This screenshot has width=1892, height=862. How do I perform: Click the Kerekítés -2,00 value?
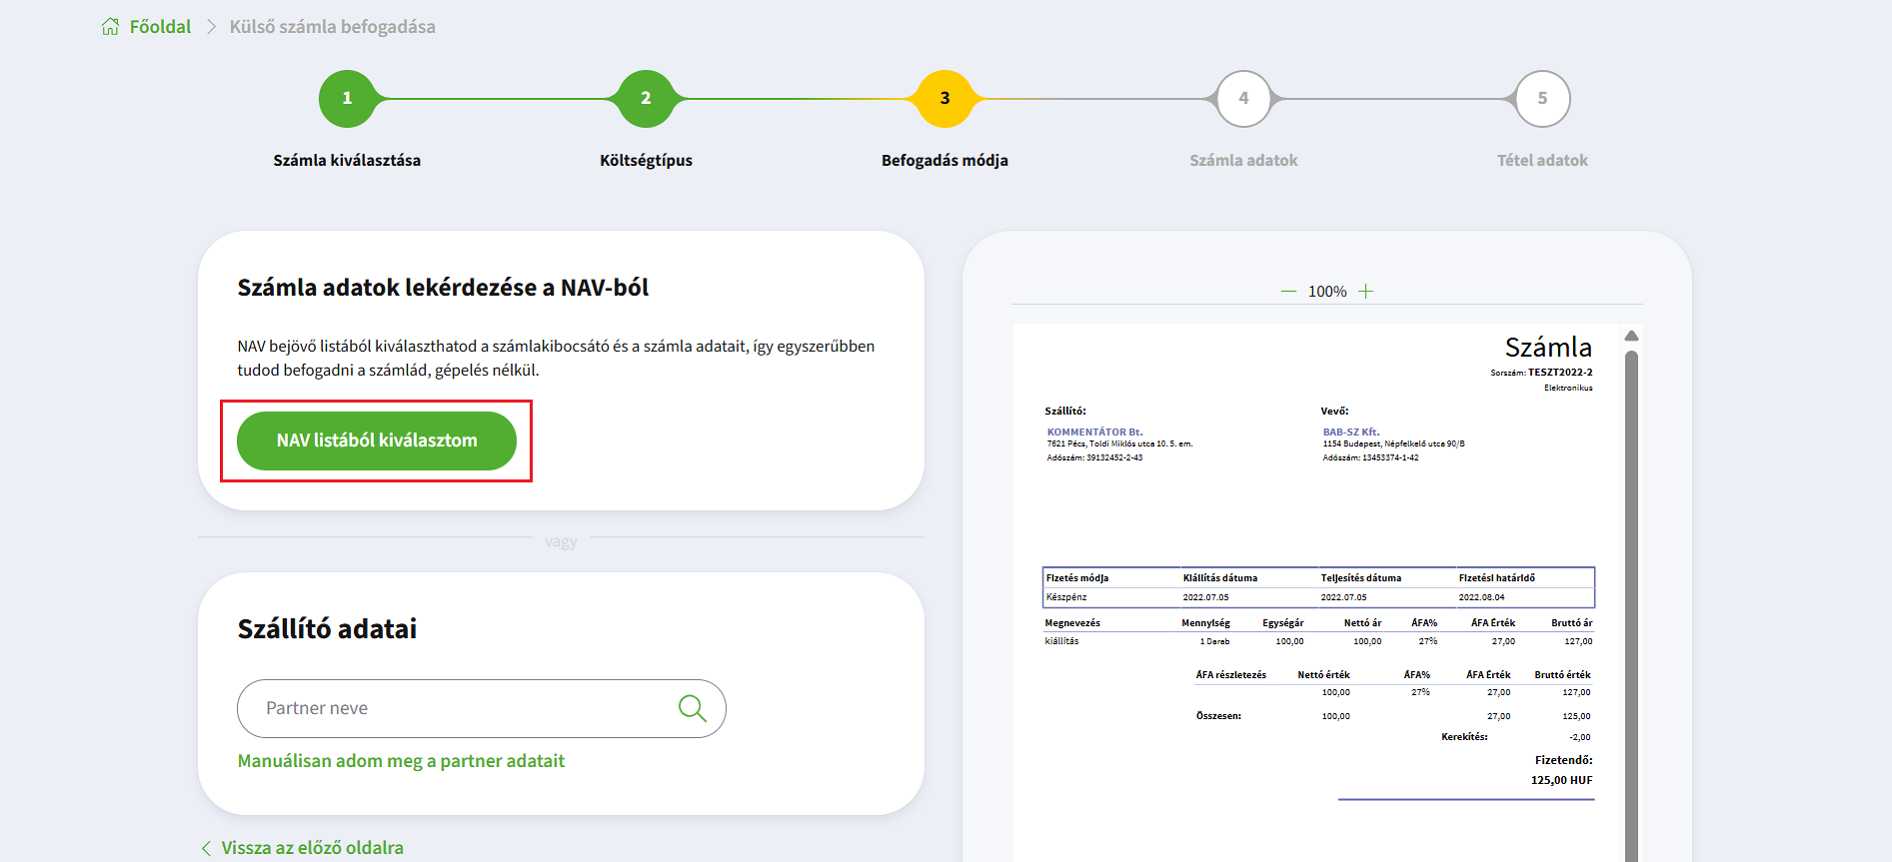pyautogui.click(x=1580, y=737)
